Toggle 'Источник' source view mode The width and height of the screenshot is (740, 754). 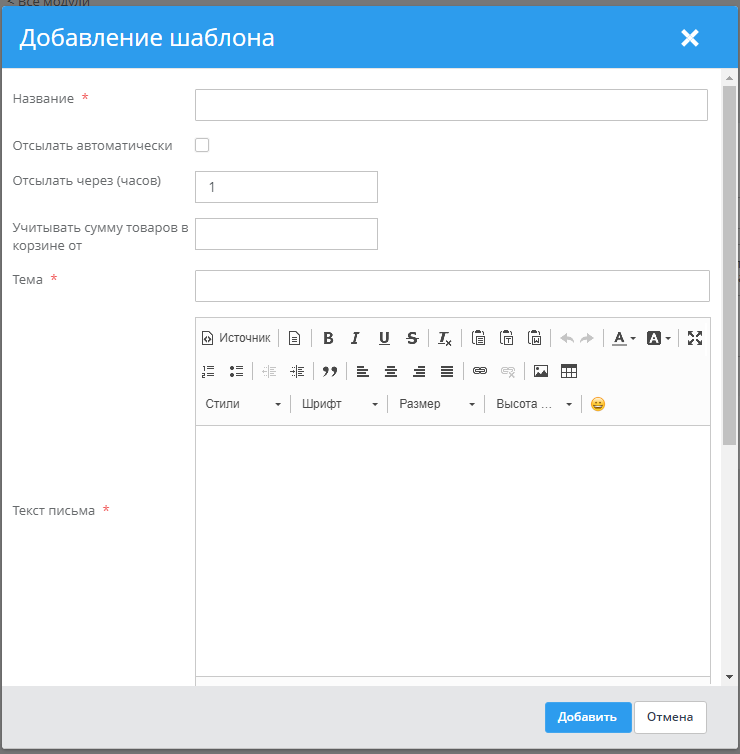point(236,338)
